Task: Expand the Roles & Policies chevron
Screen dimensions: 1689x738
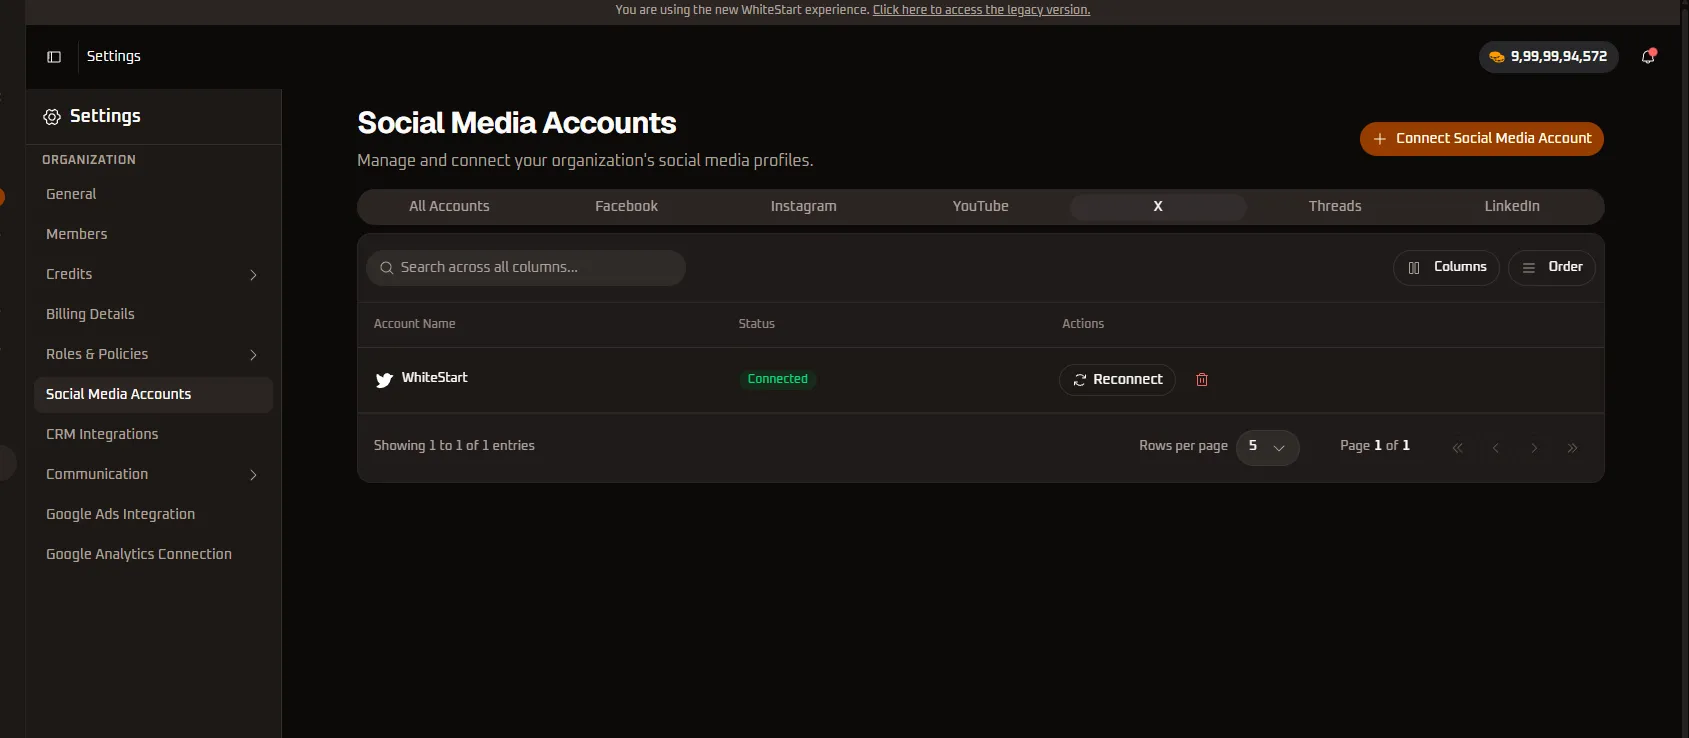Action: [253, 355]
